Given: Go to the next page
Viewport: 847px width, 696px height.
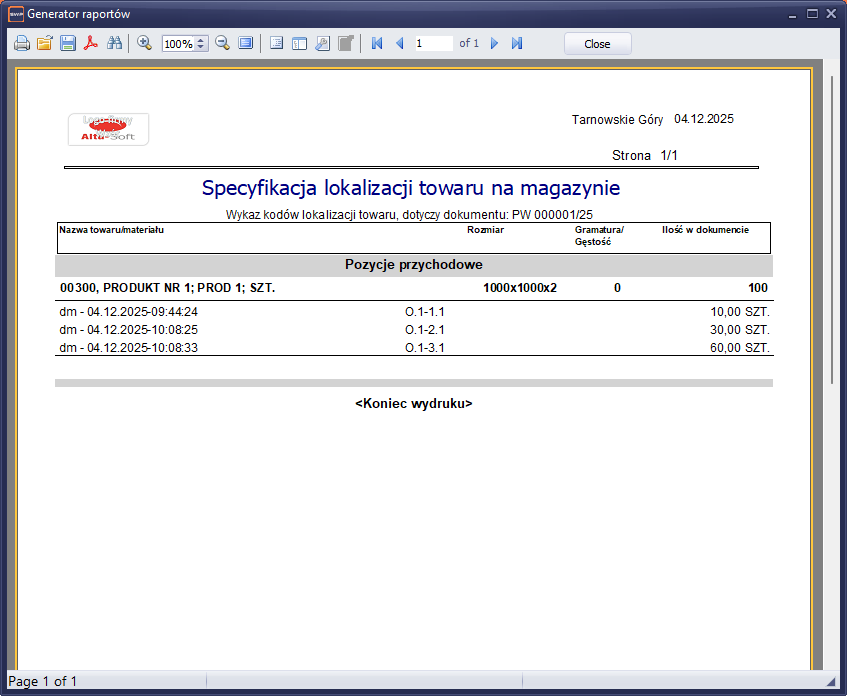Looking at the screenshot, I should 494,44.
